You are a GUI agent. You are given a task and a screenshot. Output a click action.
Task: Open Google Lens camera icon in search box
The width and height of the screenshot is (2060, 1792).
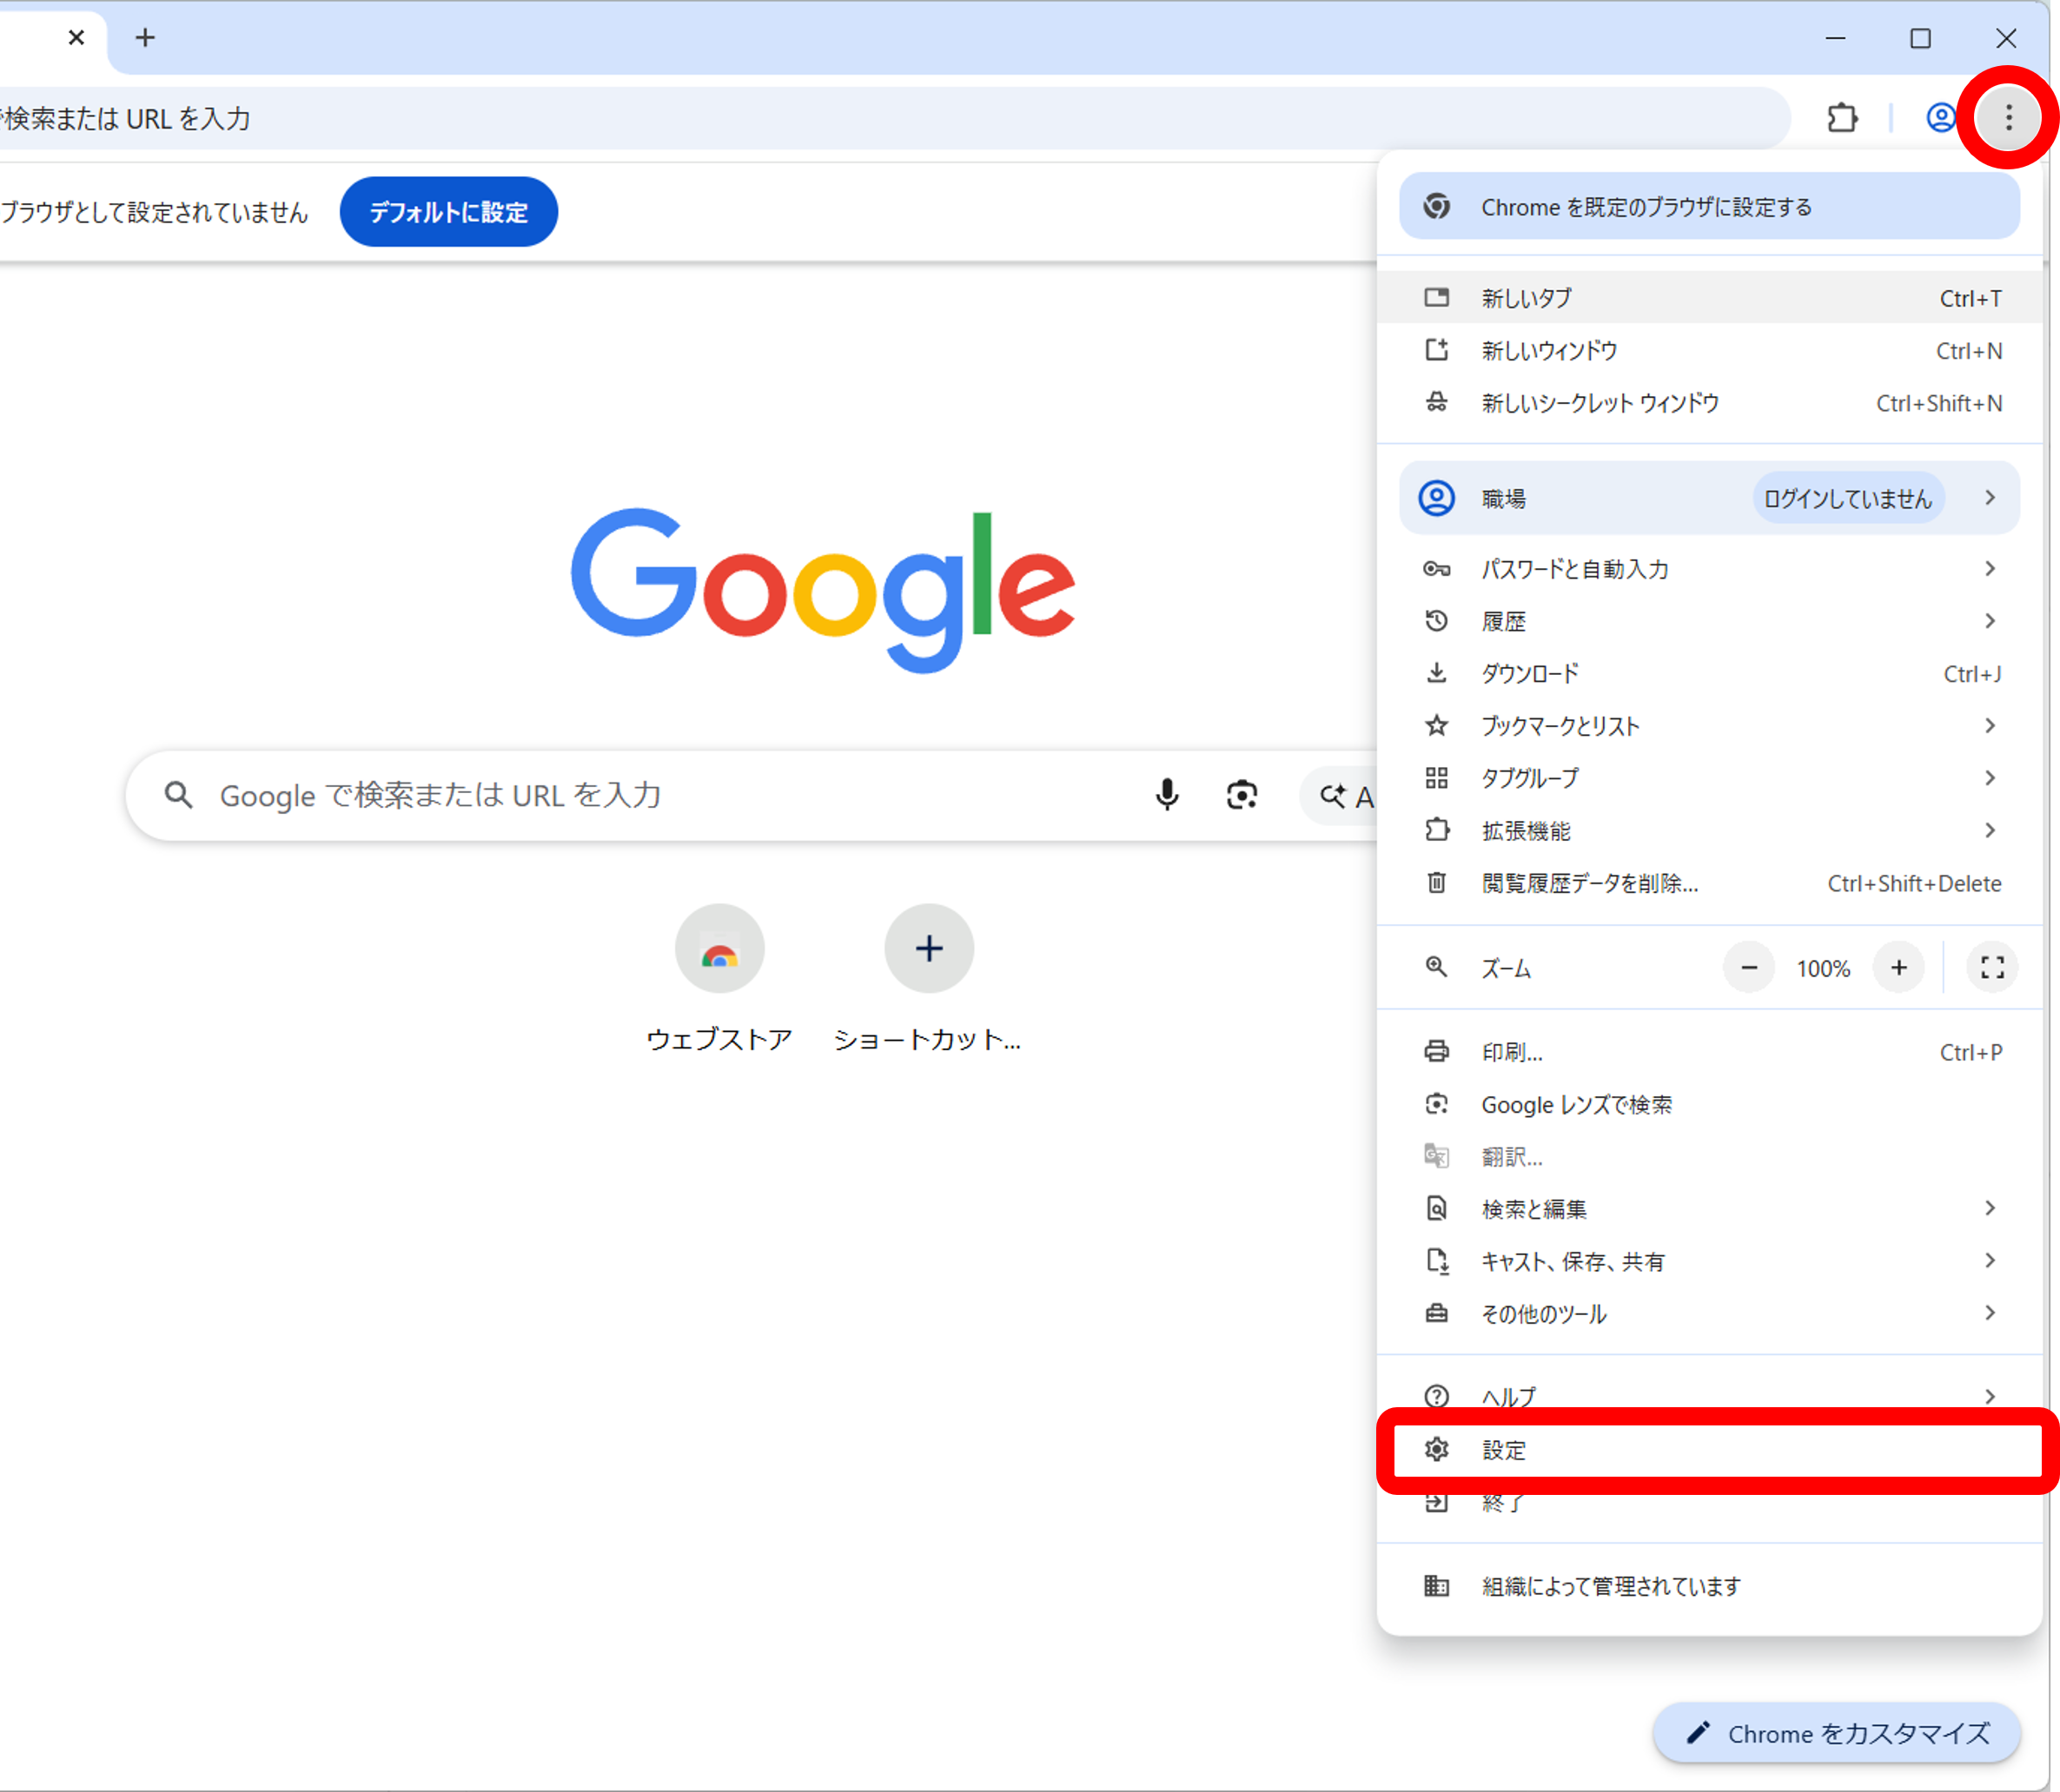[x=1241, y=795]
